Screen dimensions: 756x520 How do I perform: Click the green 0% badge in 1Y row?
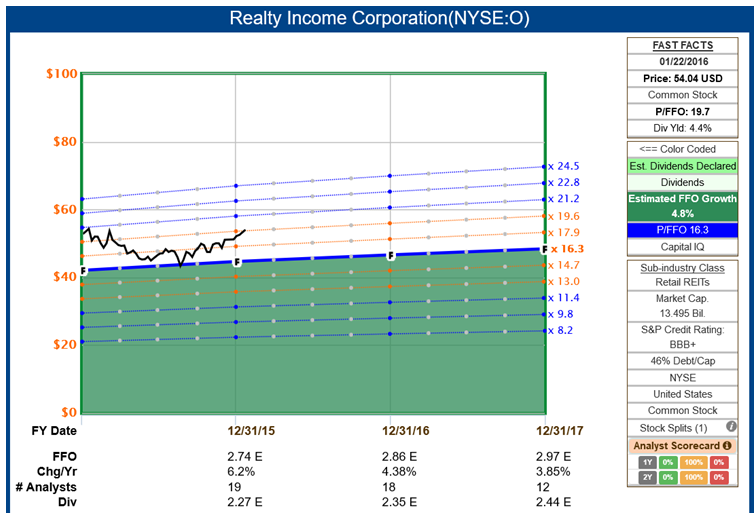click(x=666, y=461)
